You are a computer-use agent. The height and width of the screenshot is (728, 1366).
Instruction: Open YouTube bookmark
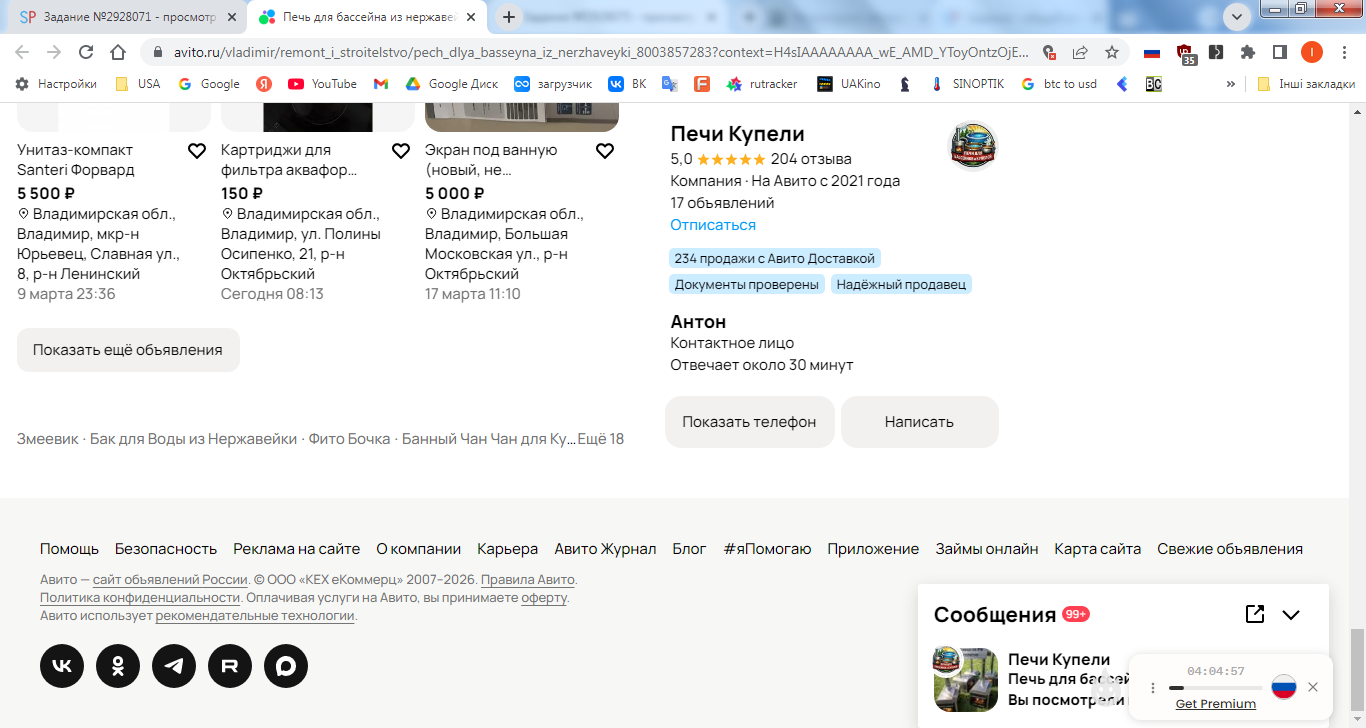(322, 84)
